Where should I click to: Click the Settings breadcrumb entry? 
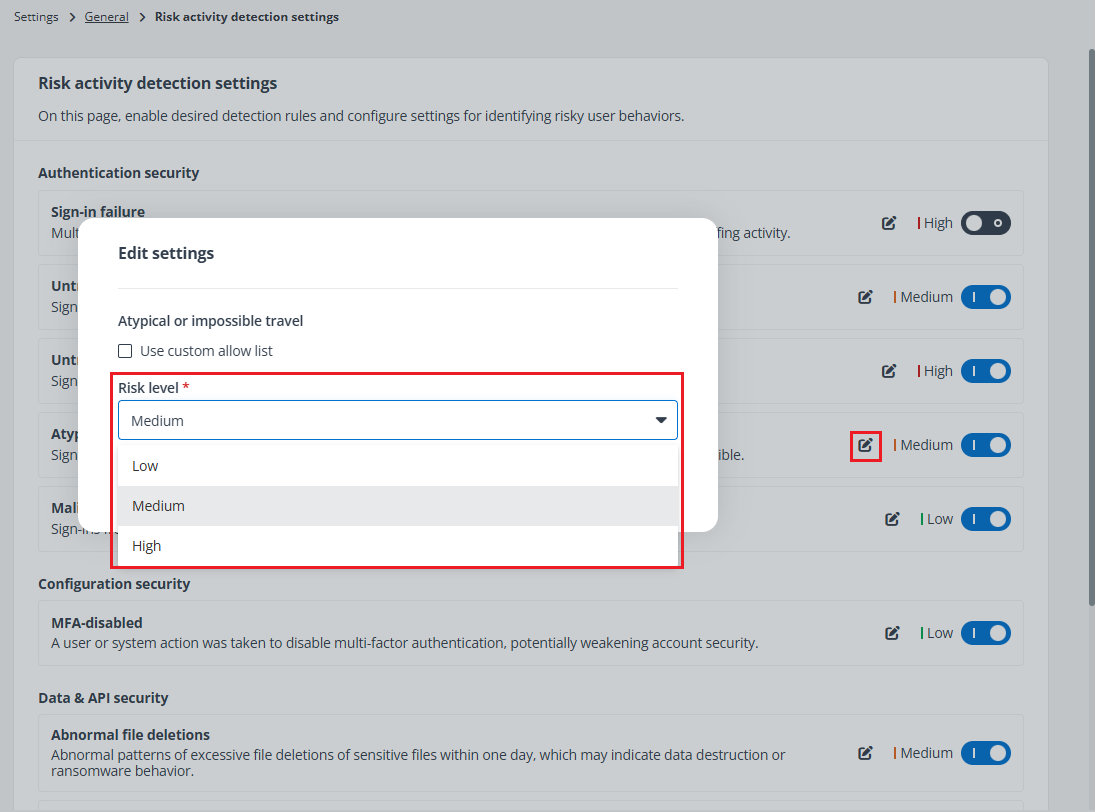pos(36,16)
